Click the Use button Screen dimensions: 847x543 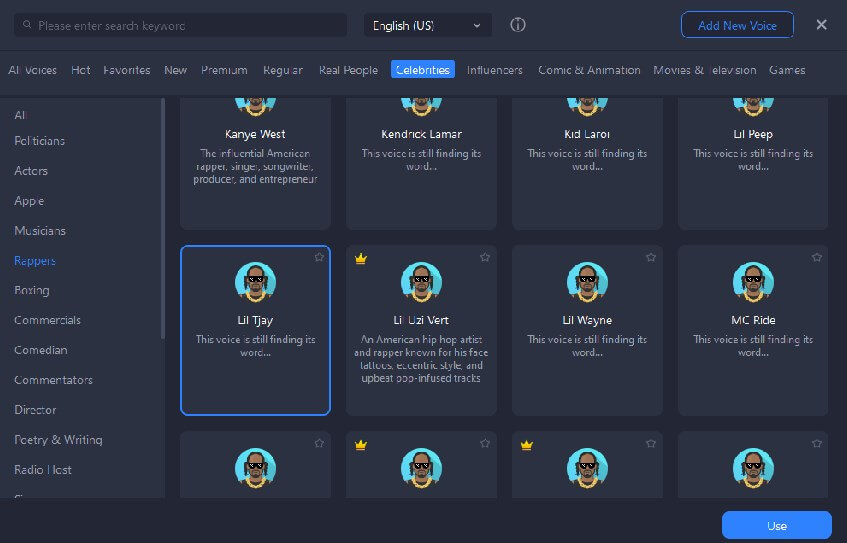[x=777, y=525]
